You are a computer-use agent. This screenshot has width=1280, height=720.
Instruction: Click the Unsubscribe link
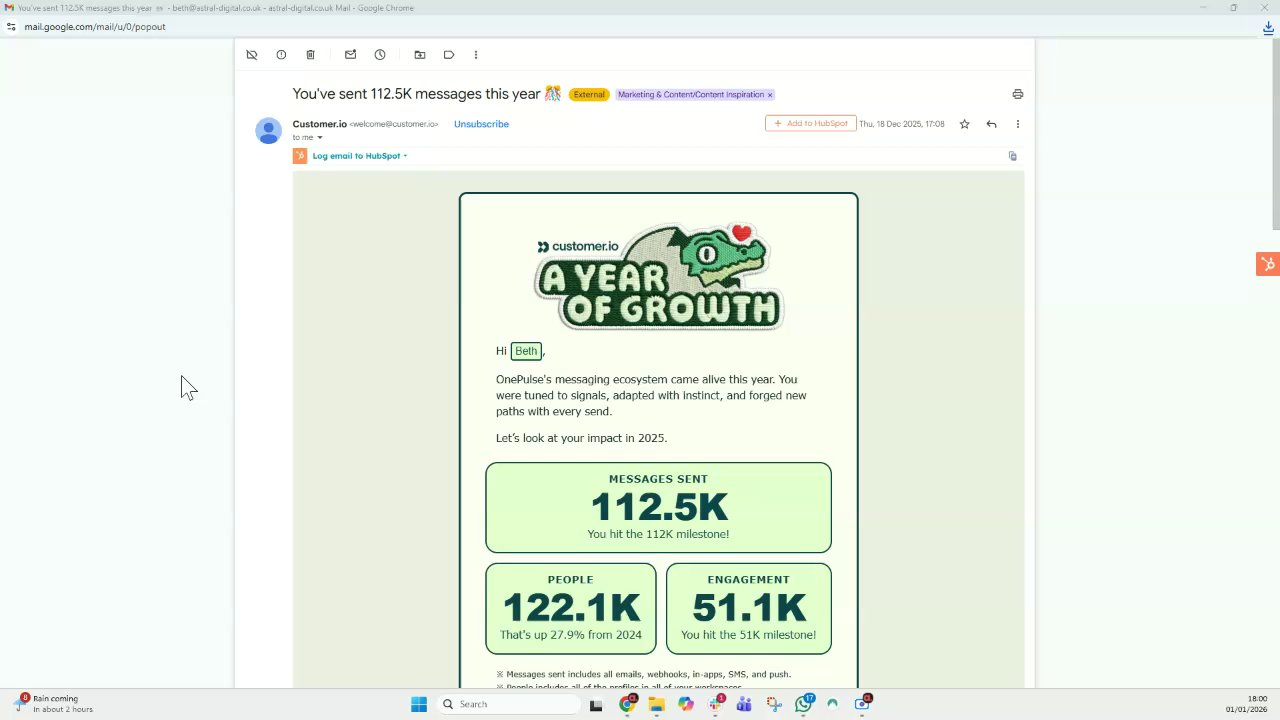[x=481, y=124]
